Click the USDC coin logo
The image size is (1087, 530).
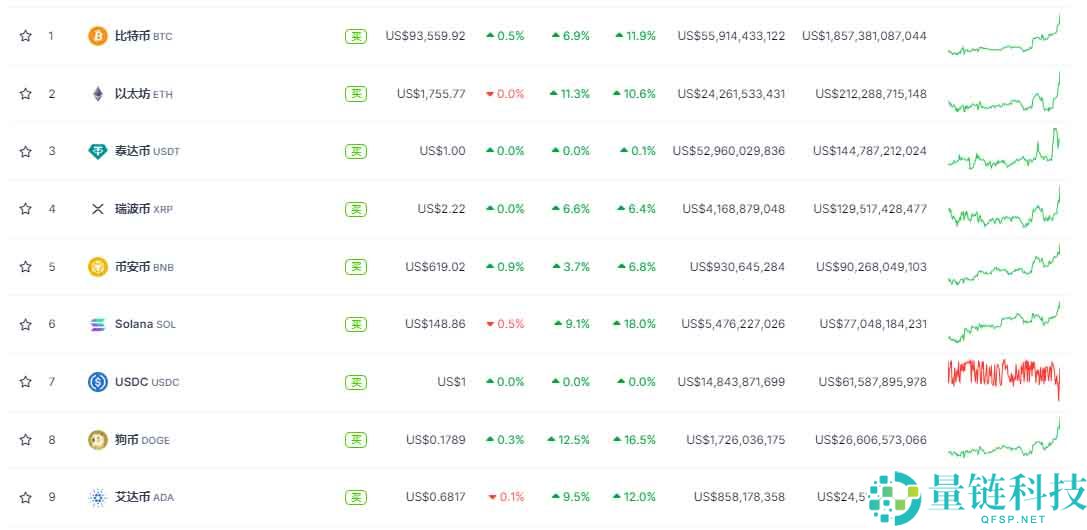click(x=98, y=382)
